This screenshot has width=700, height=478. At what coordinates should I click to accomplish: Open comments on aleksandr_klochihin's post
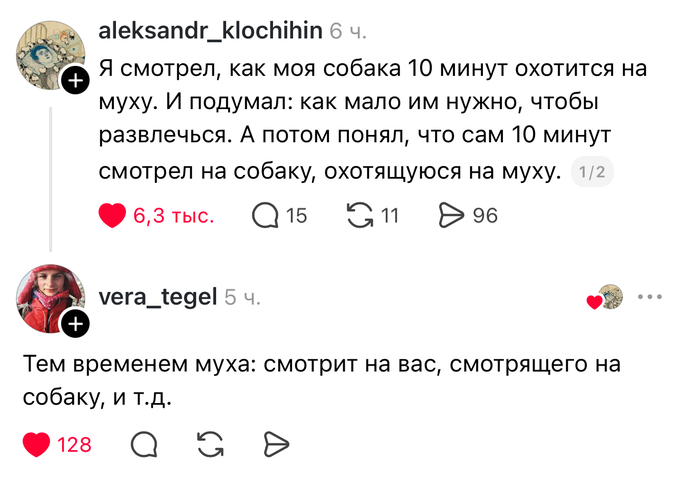pos(265,216)
